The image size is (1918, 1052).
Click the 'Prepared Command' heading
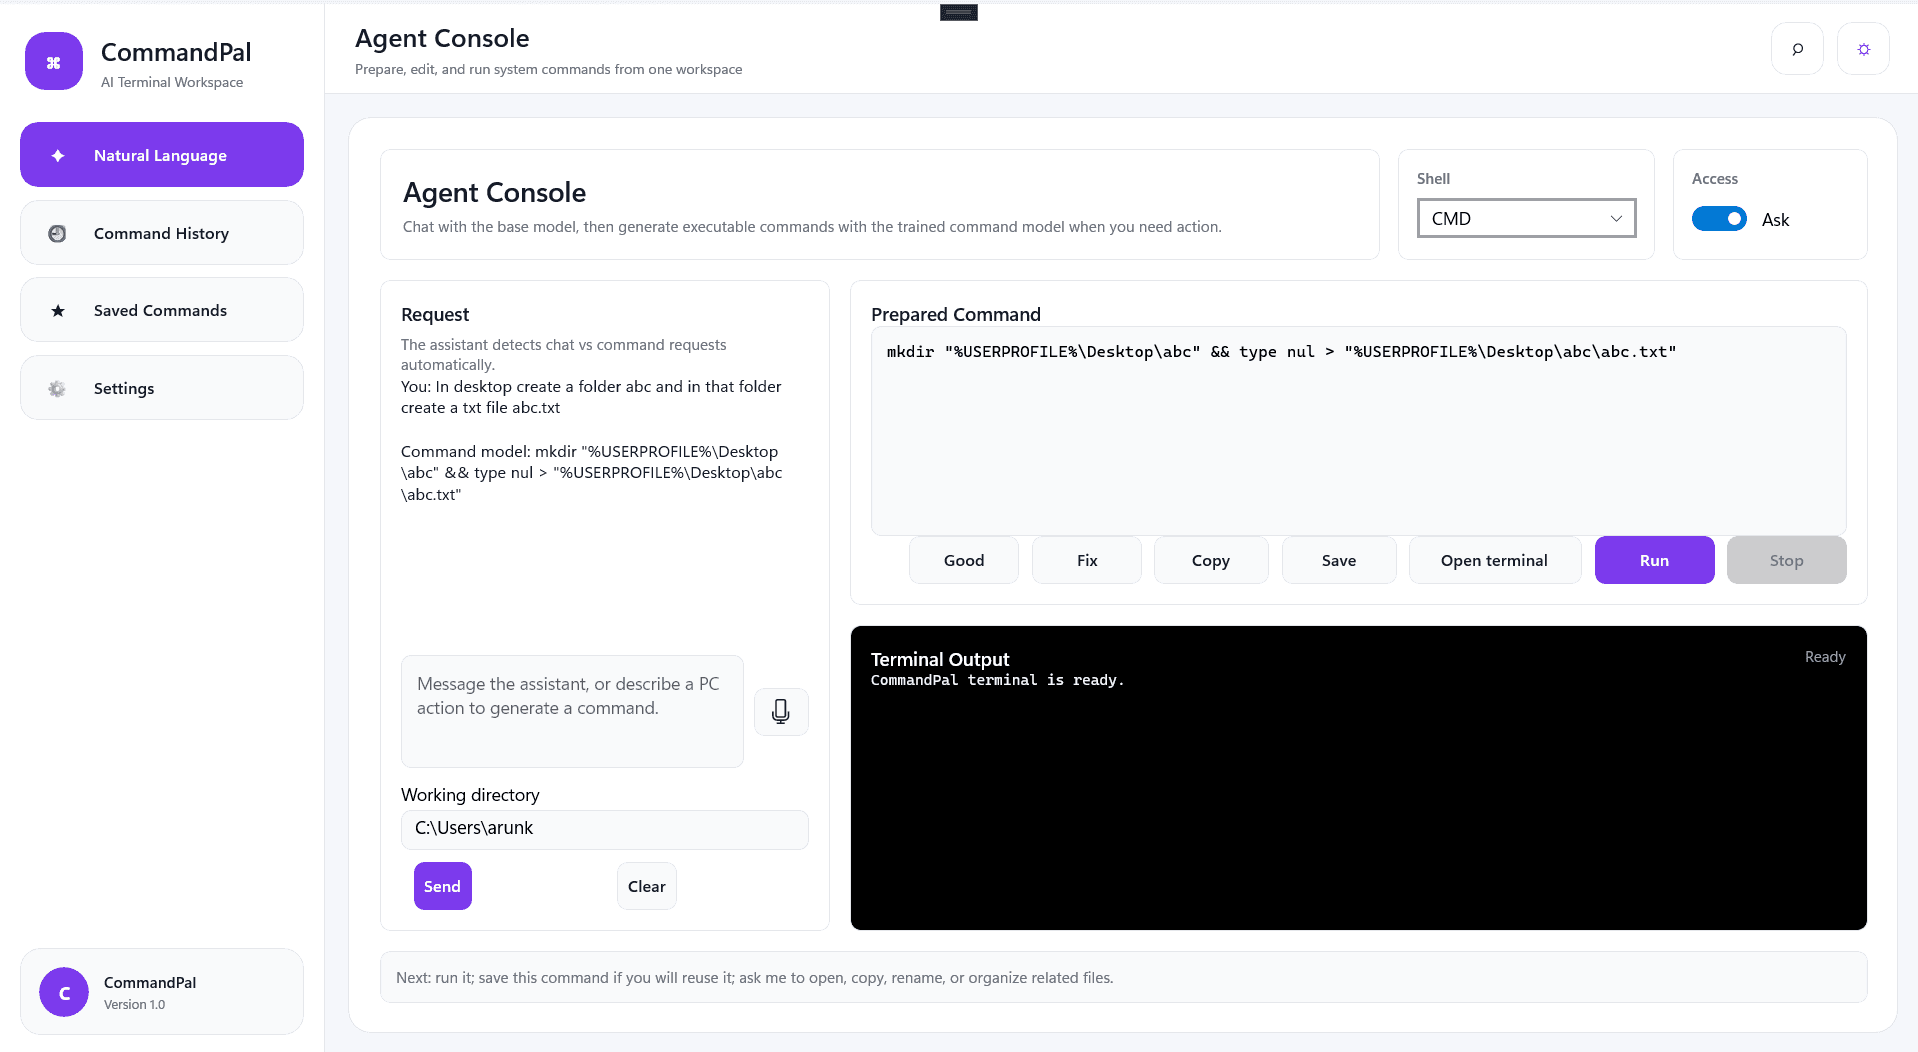(955, 314)
